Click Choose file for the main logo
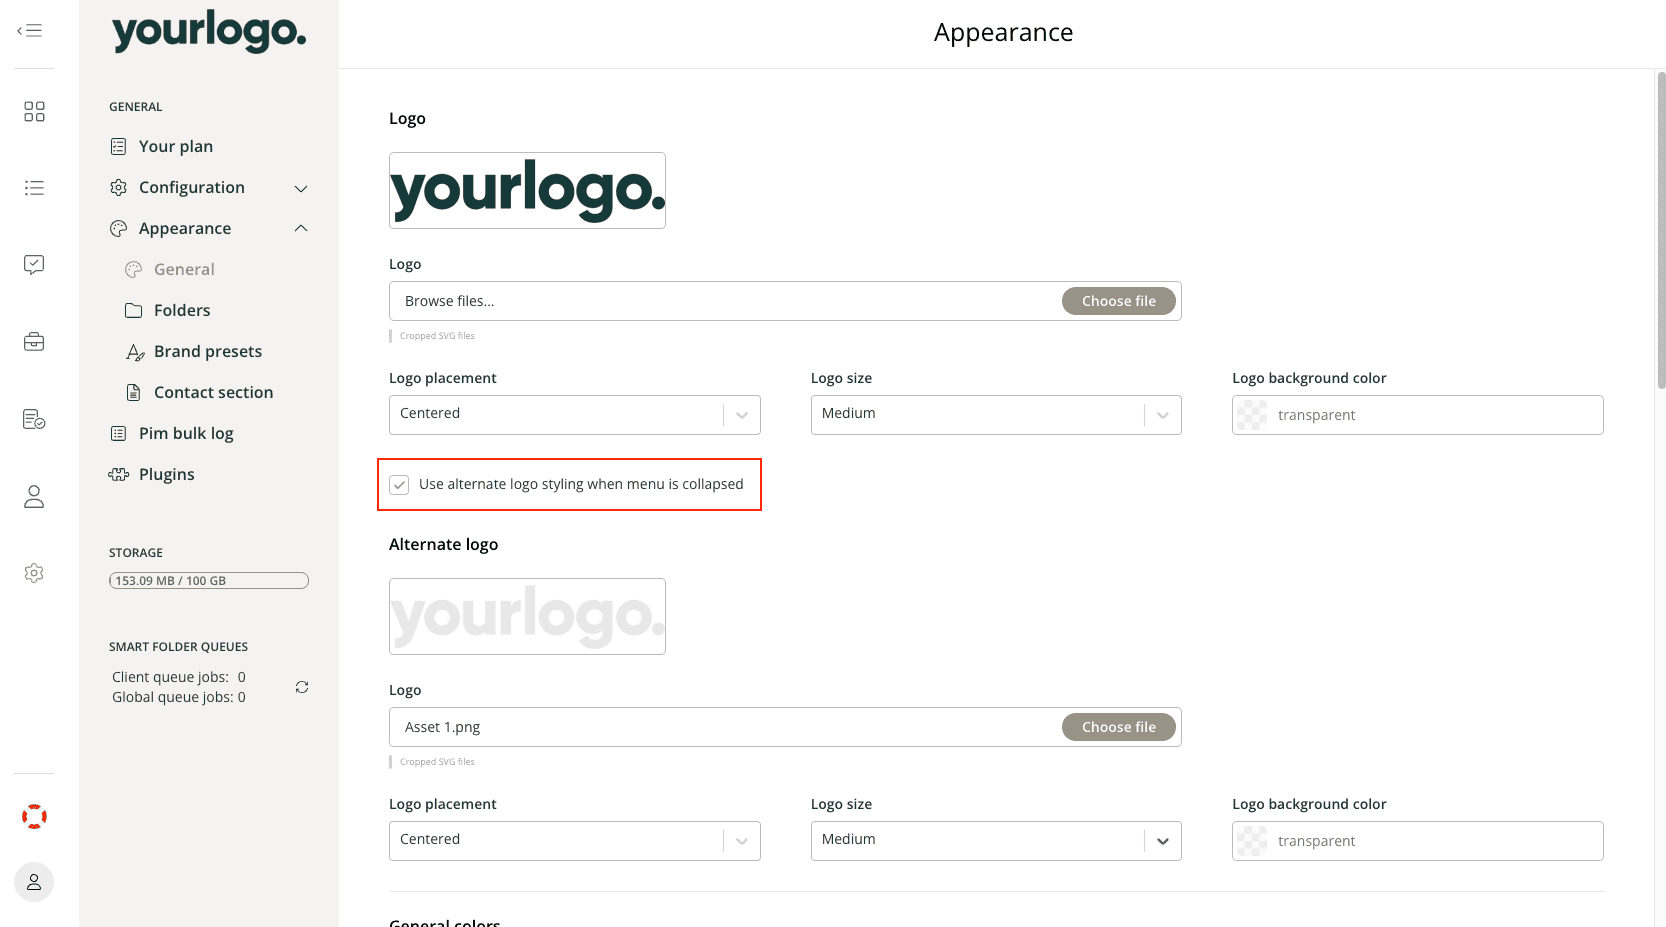Screen dimensions: 1666x927 click(1118, 301)
